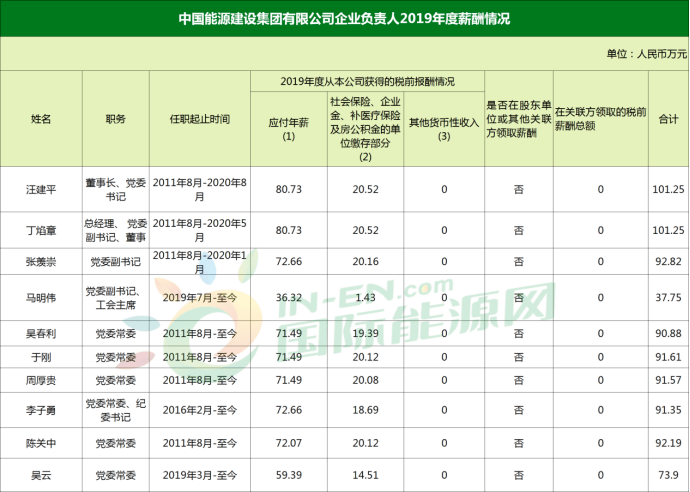Select the total value 91.57
This screenshot has width=690, height=492.
point(668,380)
